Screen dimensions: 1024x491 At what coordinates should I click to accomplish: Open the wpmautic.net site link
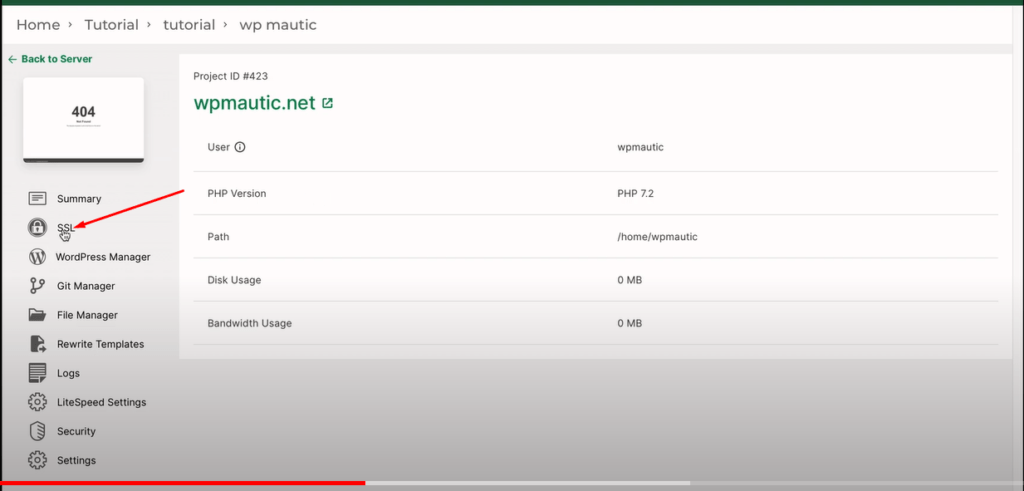pos(255,103)
